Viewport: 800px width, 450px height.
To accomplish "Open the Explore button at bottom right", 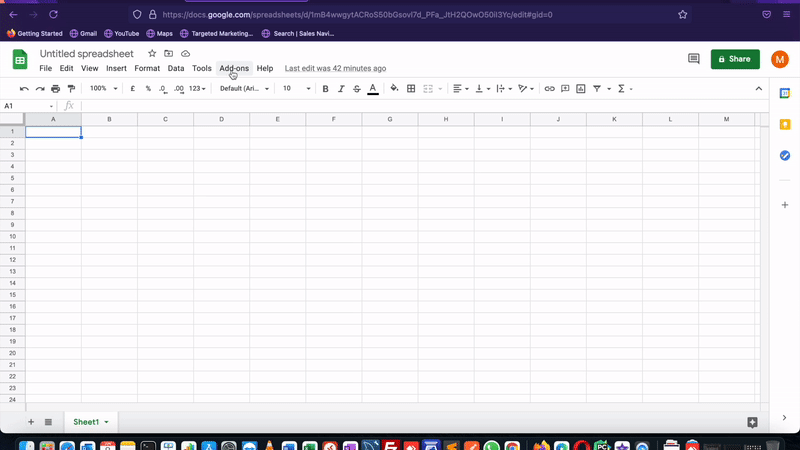I will click(x=752, y=422).
